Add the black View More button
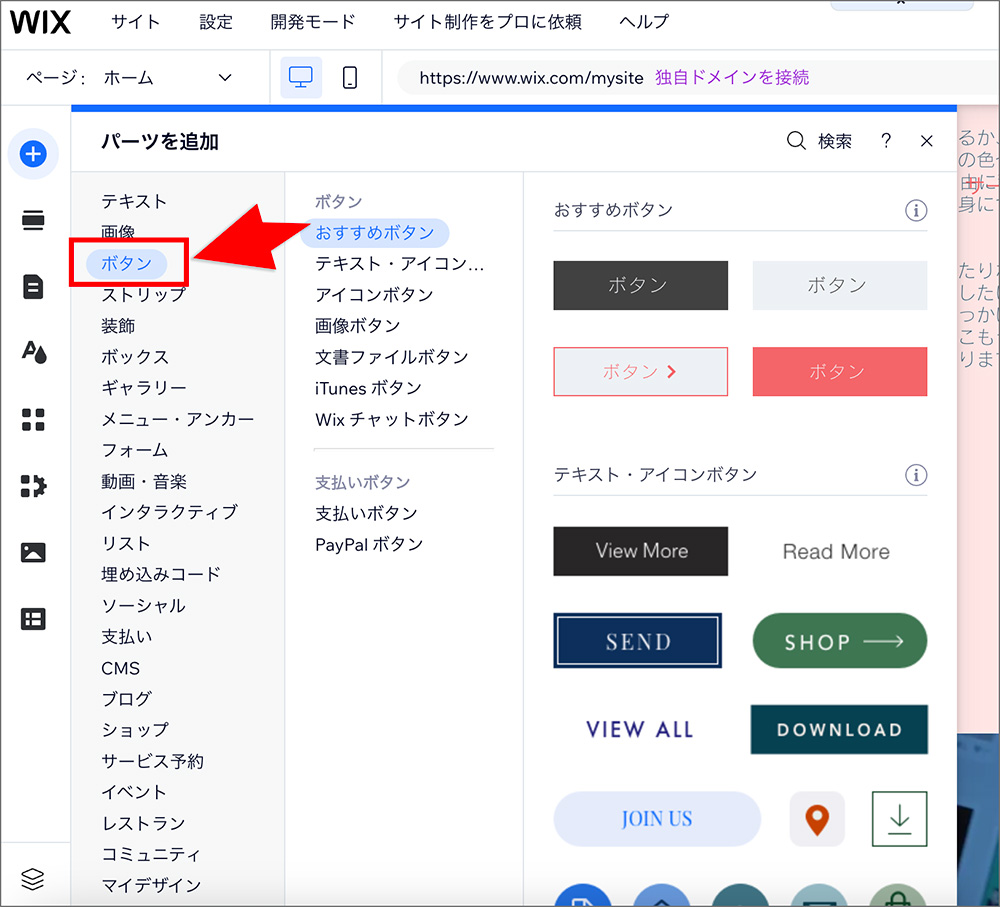Image resolution: width=1000 pixels, height=907 pixels. (x=640, y=551)
